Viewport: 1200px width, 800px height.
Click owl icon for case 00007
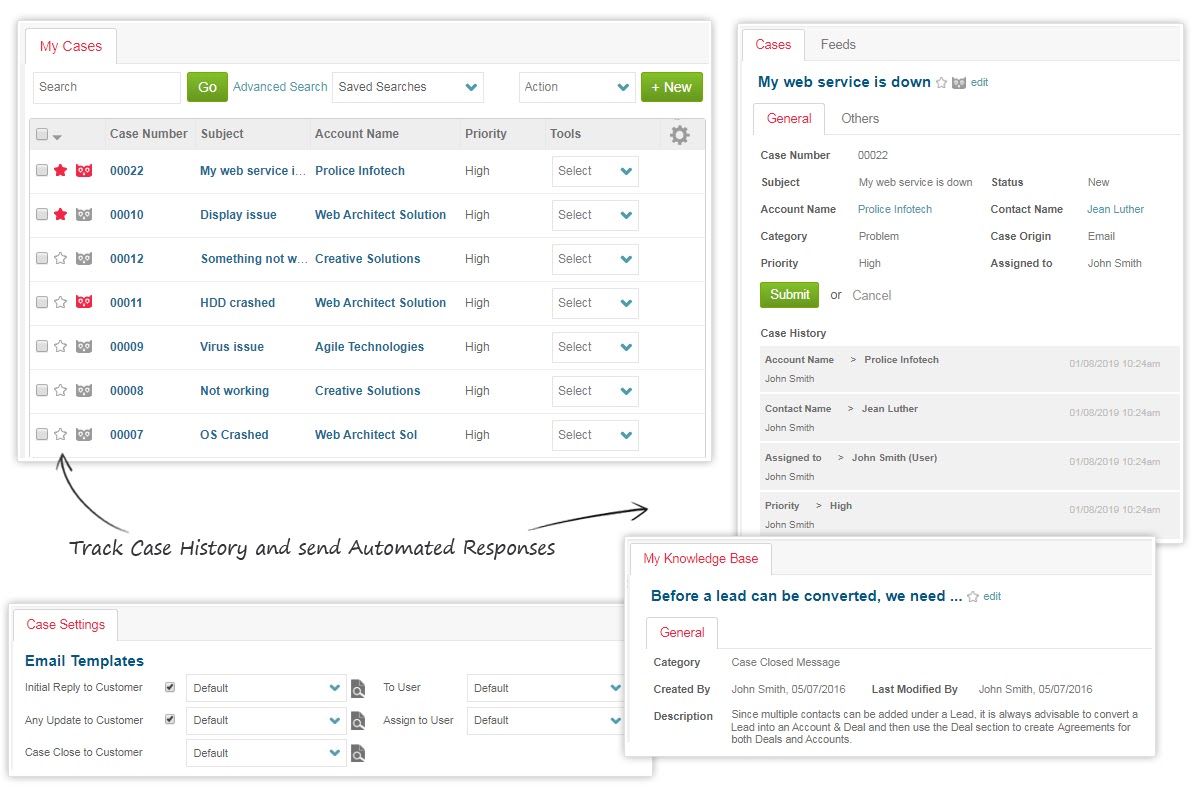(x=84, y=435)
